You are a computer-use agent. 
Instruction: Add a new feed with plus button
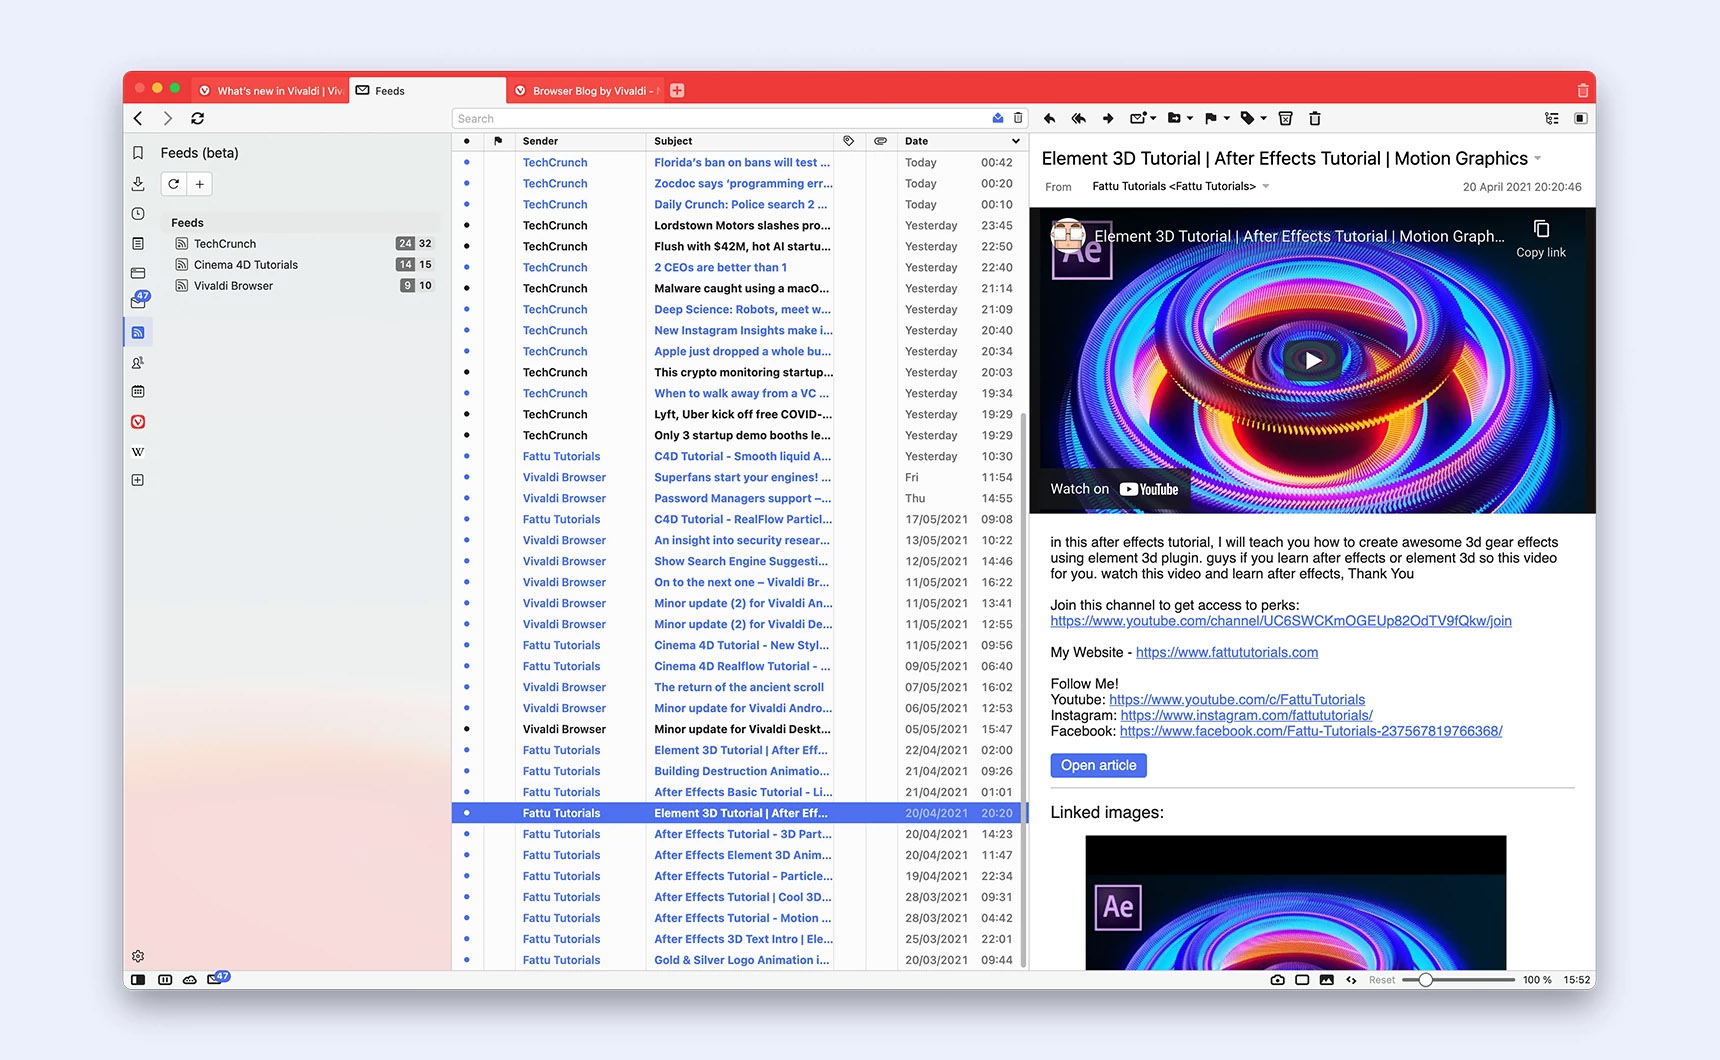coord(200,184)
